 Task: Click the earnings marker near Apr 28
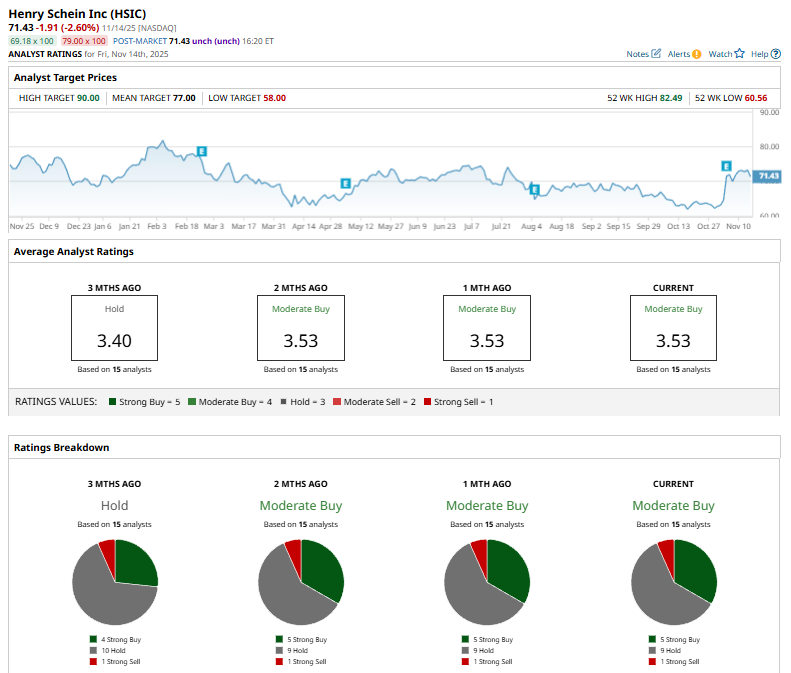(x=345, y=184)
